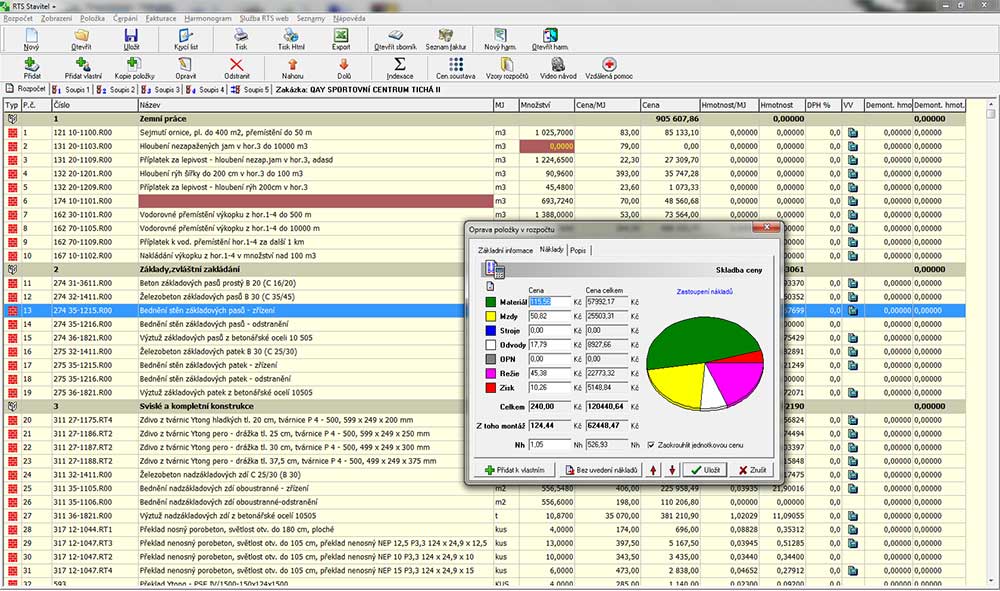Open the Video návod icon

tap(558, 64)
